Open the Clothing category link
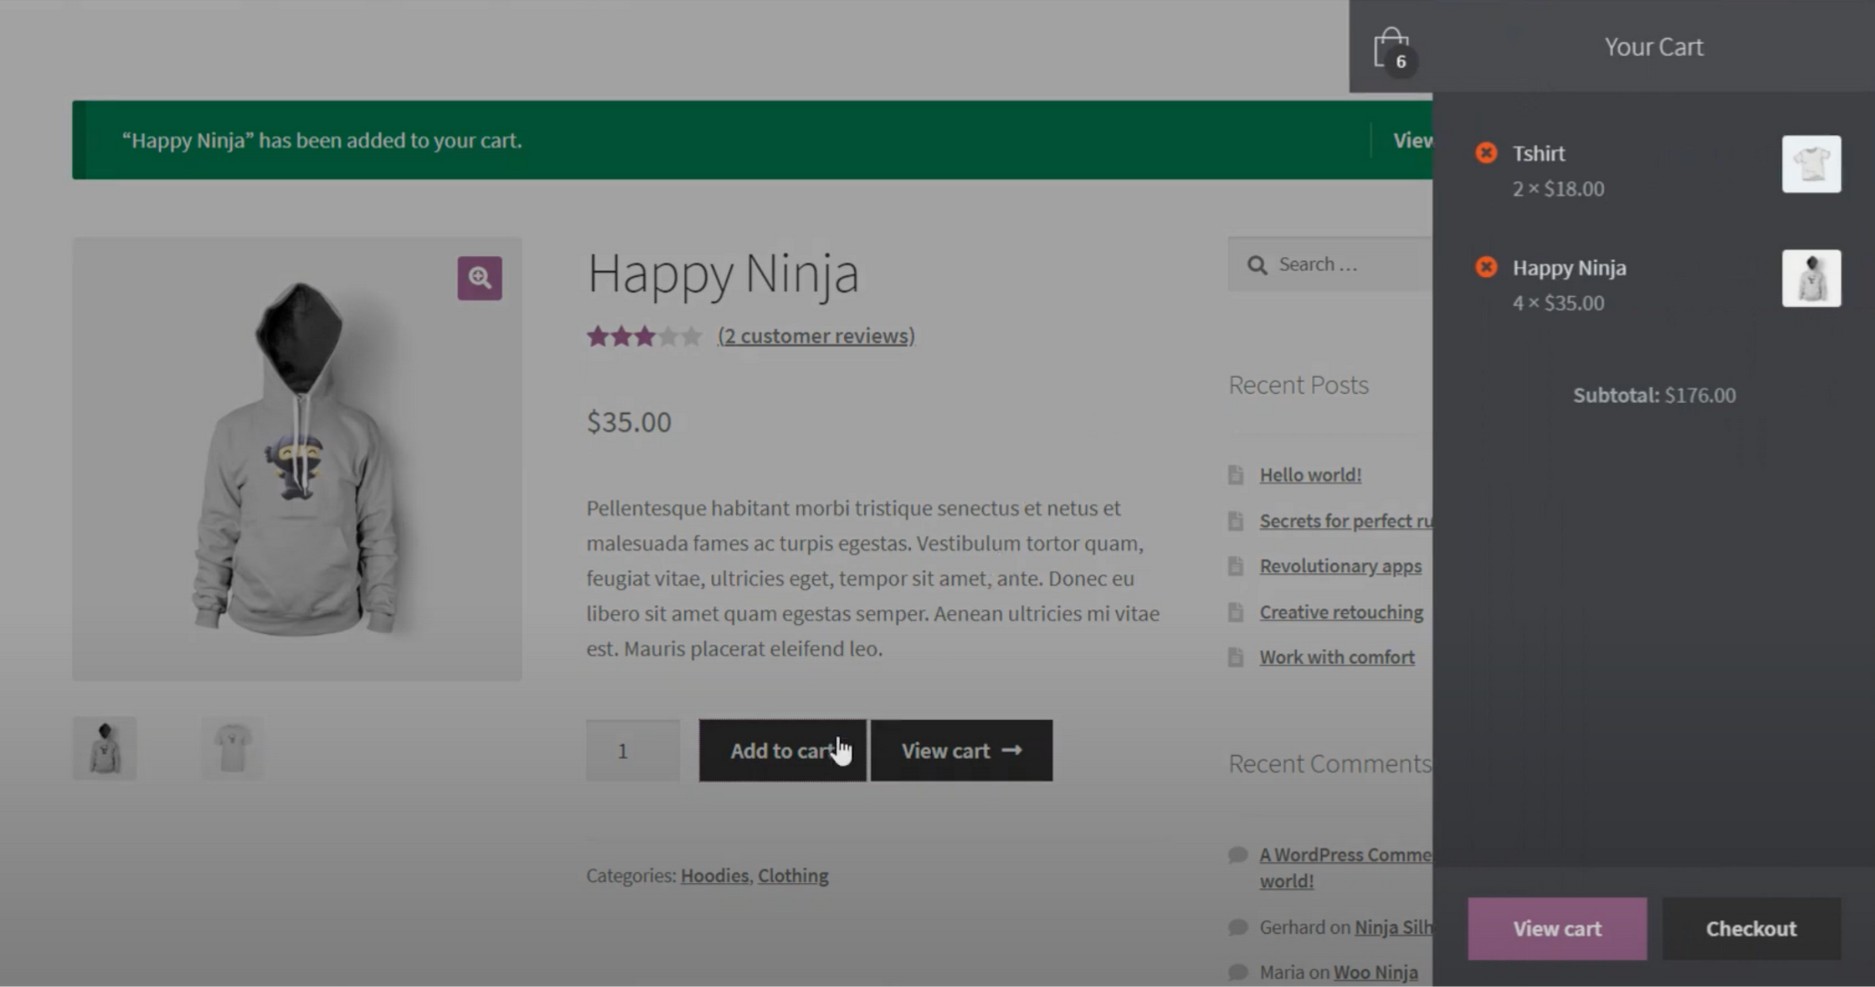This screenshot has height=987, width=1875. click(793, 876)
